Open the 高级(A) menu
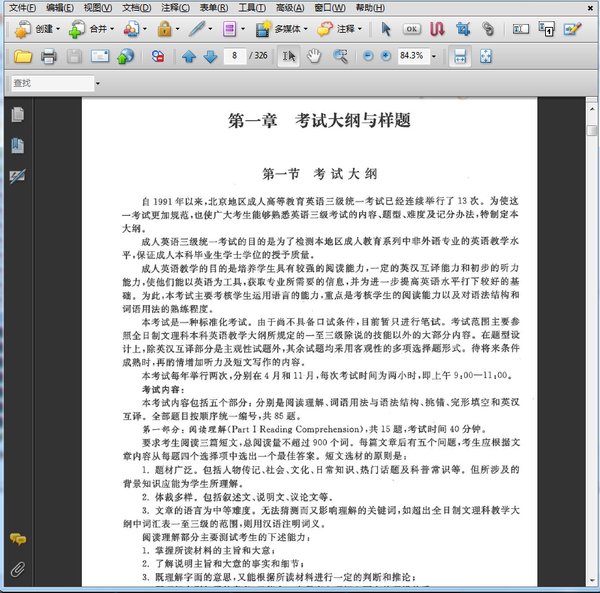 click(x=290, y=8)
